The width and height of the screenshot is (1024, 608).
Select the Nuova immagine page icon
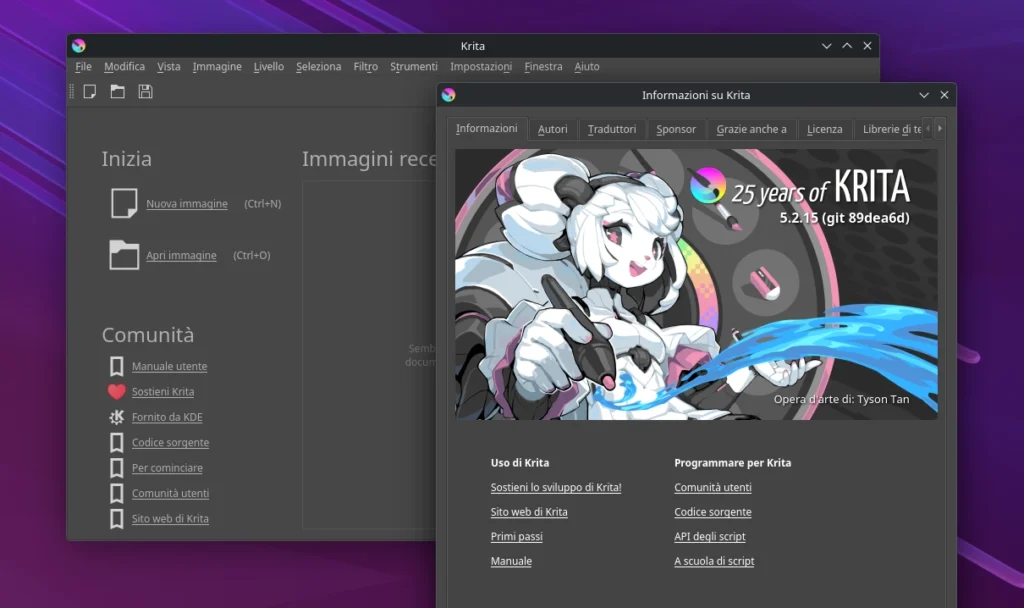(122, 202)
